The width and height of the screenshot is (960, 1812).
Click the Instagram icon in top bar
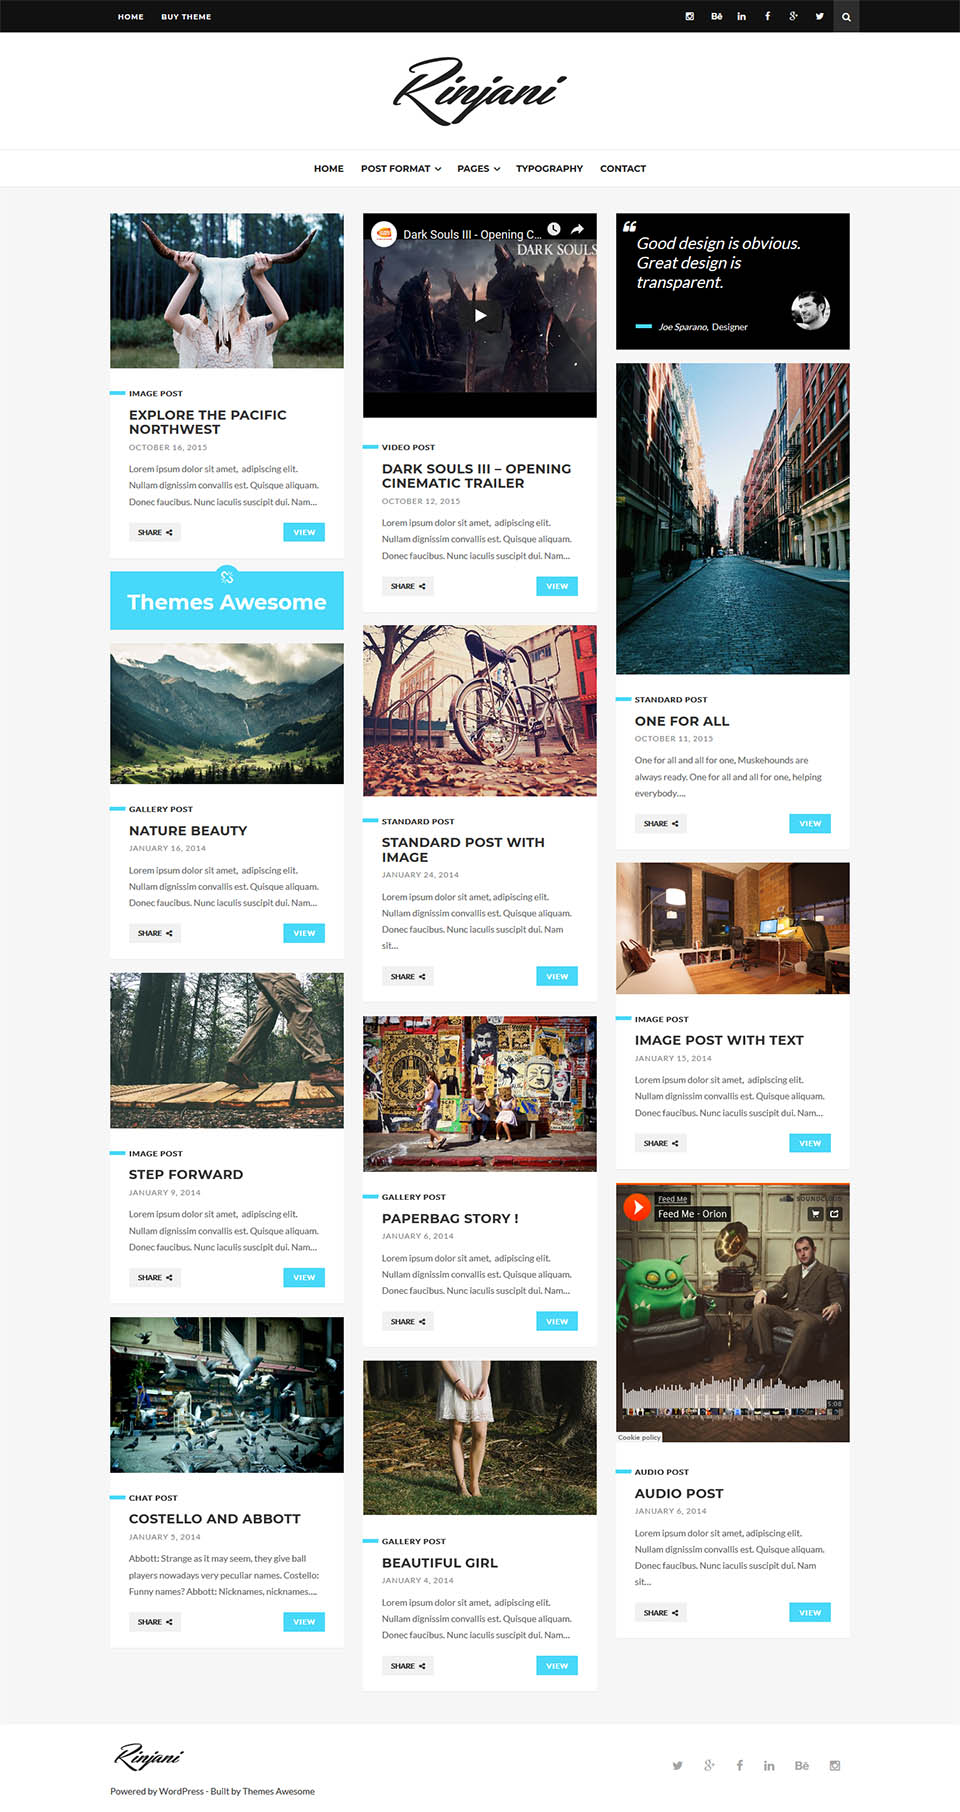point(689,16)
